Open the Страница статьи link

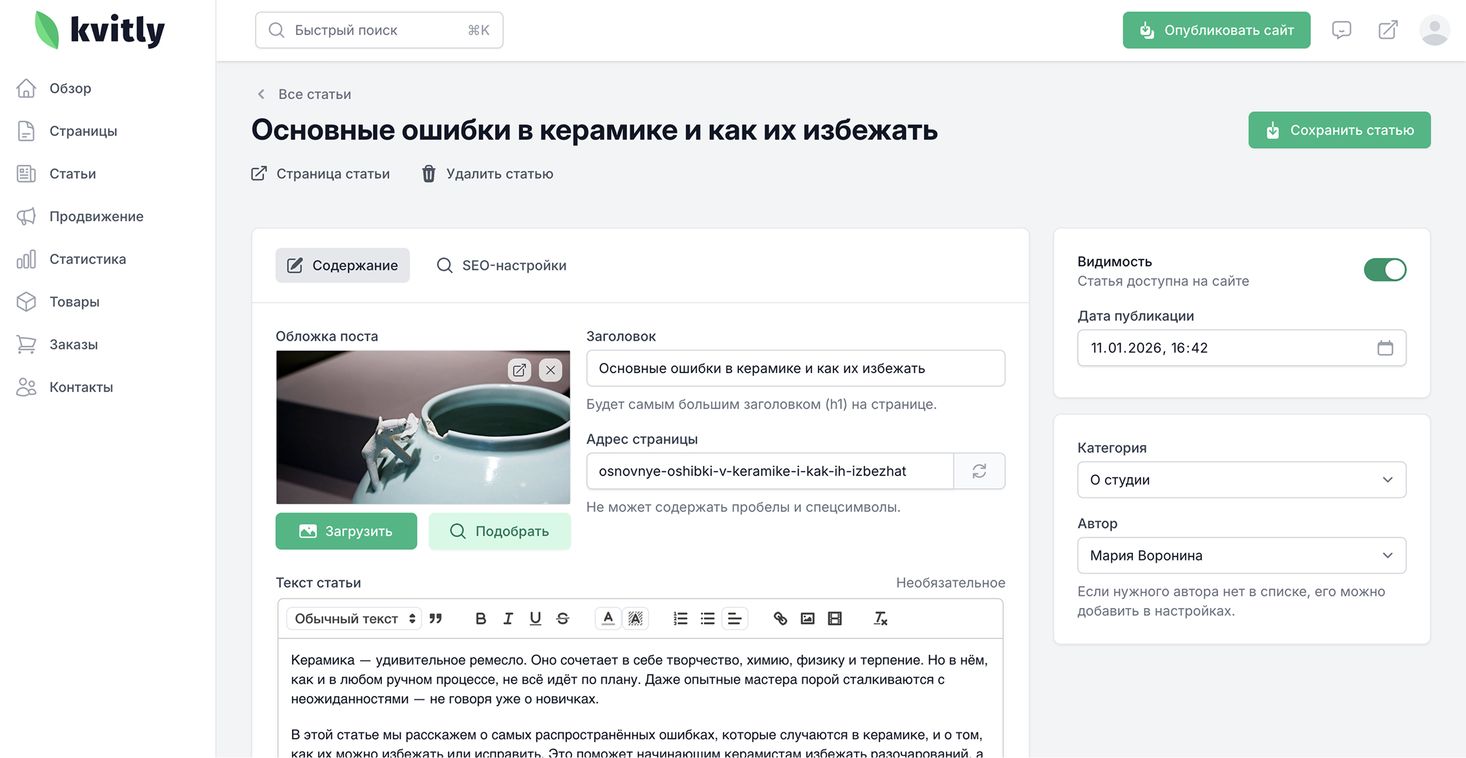point(320,174)
